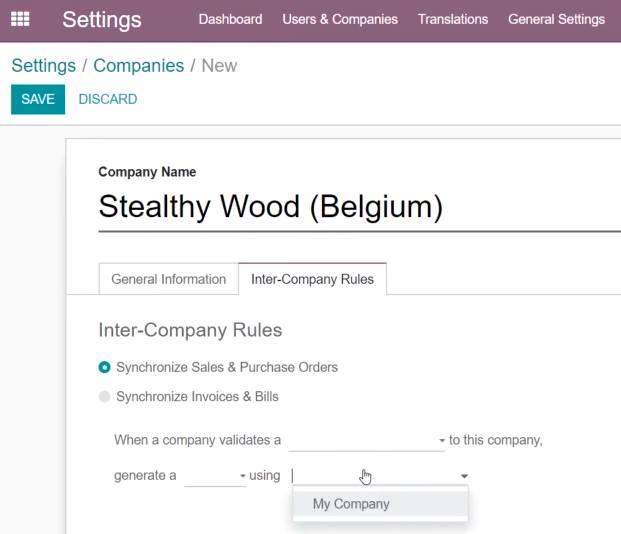621x534 pixels.
Task: Go to the Settings breadcrumb link
Action: point(44,65)
